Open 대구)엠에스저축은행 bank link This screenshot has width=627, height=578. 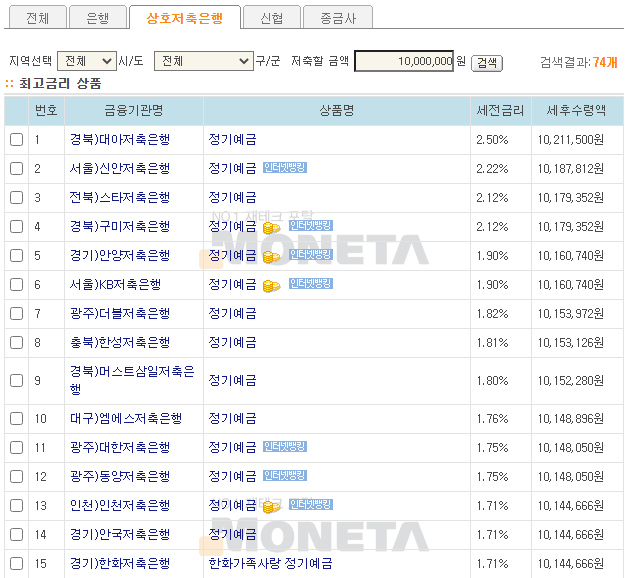pyautogui.click(x=126, y=418)
